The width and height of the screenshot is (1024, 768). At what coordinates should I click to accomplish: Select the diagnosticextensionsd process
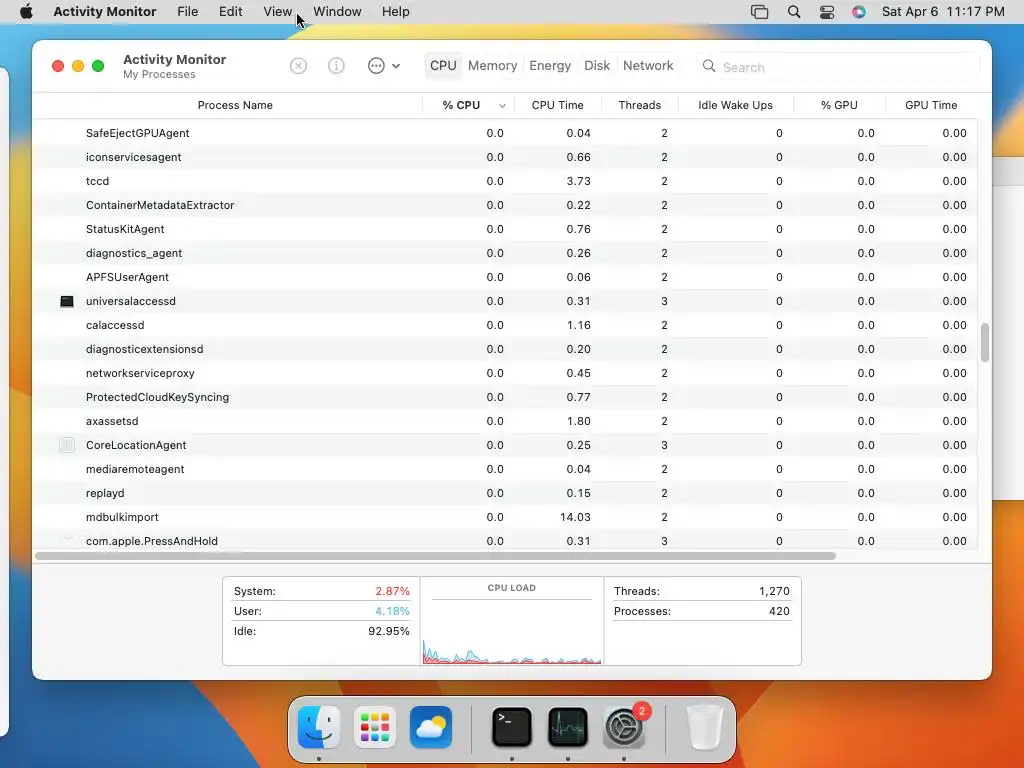505,349
